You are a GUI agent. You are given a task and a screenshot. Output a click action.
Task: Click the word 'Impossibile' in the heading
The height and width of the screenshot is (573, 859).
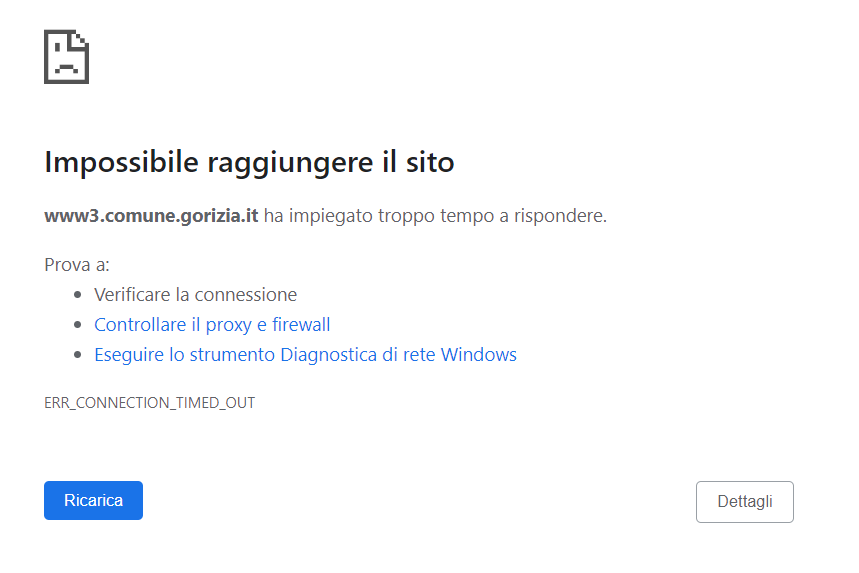[121, 162]
